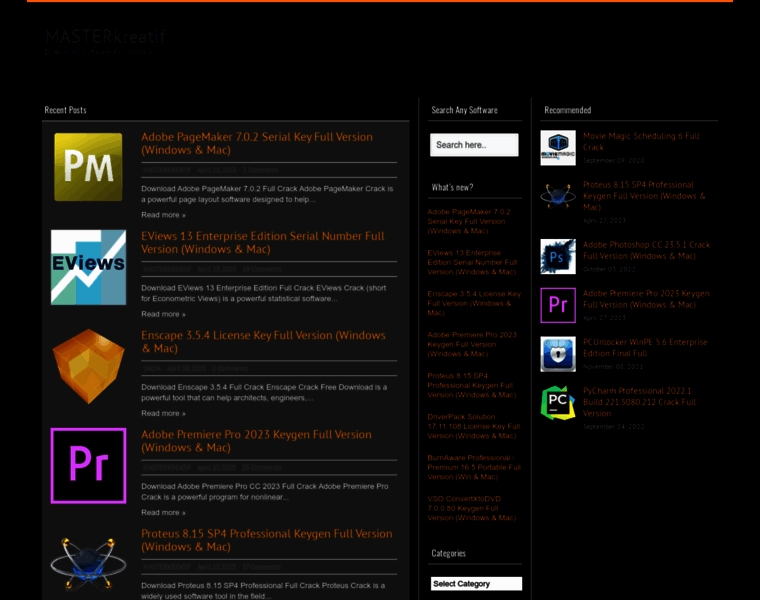Open Adobe PageMaker 7.0.2 Serial Key post title
Viewport: 760px width, 600px height.
point(257,143)
